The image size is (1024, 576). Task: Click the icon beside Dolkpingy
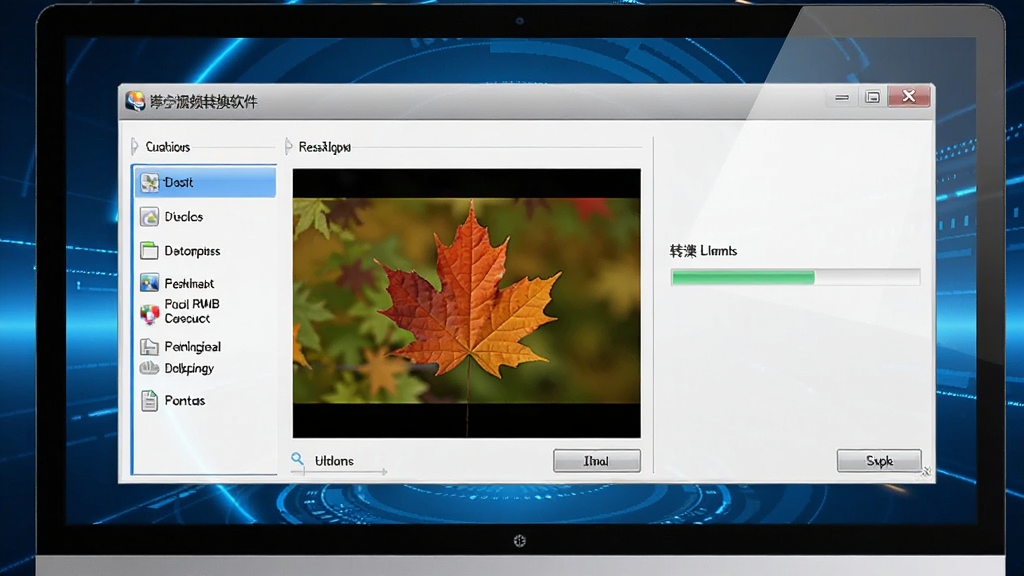[x=149, y=368]
